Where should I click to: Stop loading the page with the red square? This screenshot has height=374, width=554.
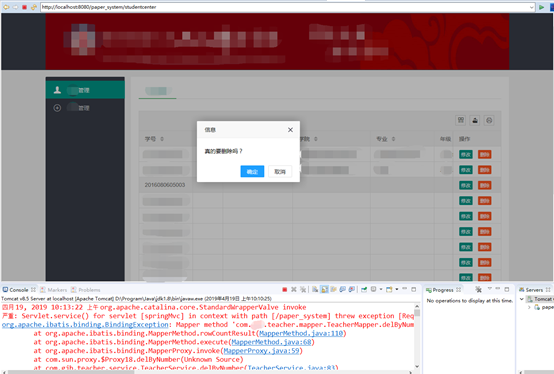point(24,7)
